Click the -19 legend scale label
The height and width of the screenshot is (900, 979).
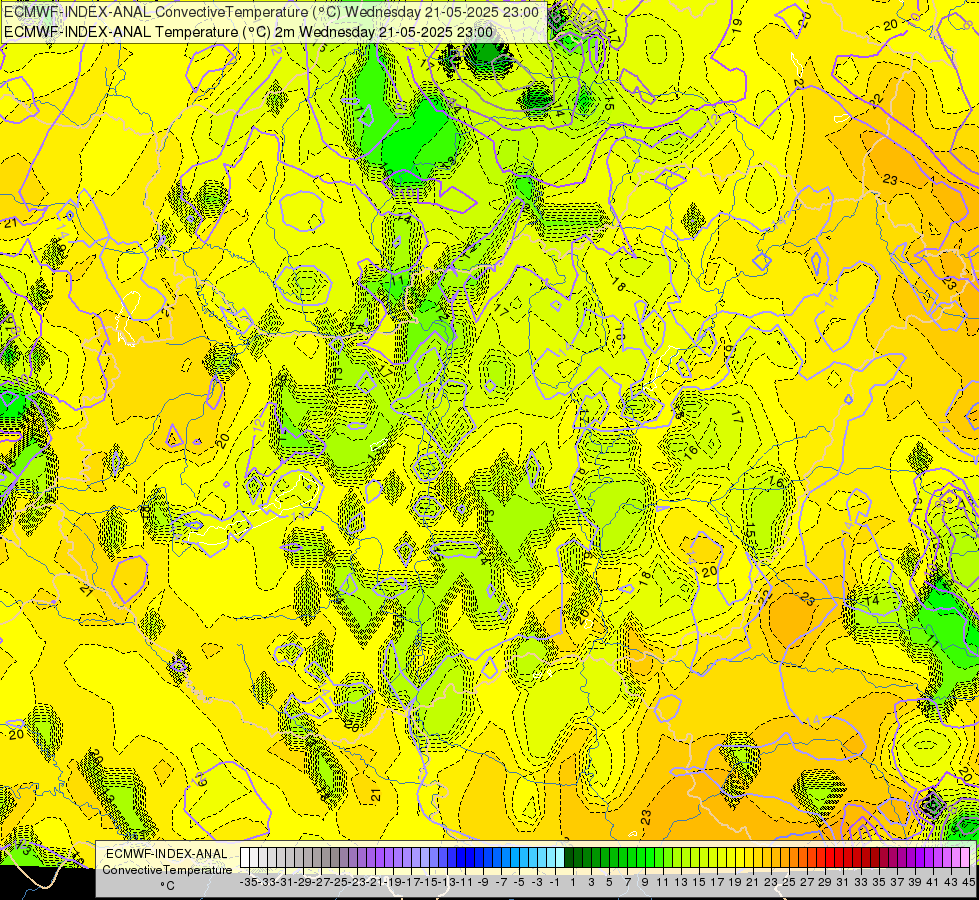pyautogui.click(x=393, y=883)
